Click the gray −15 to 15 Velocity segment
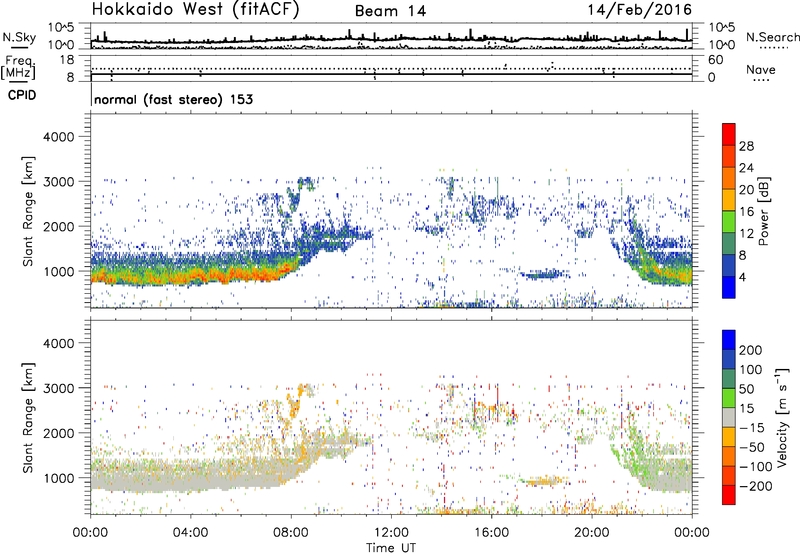This screenshot has height=554, width=800. (x=729, y=417)
